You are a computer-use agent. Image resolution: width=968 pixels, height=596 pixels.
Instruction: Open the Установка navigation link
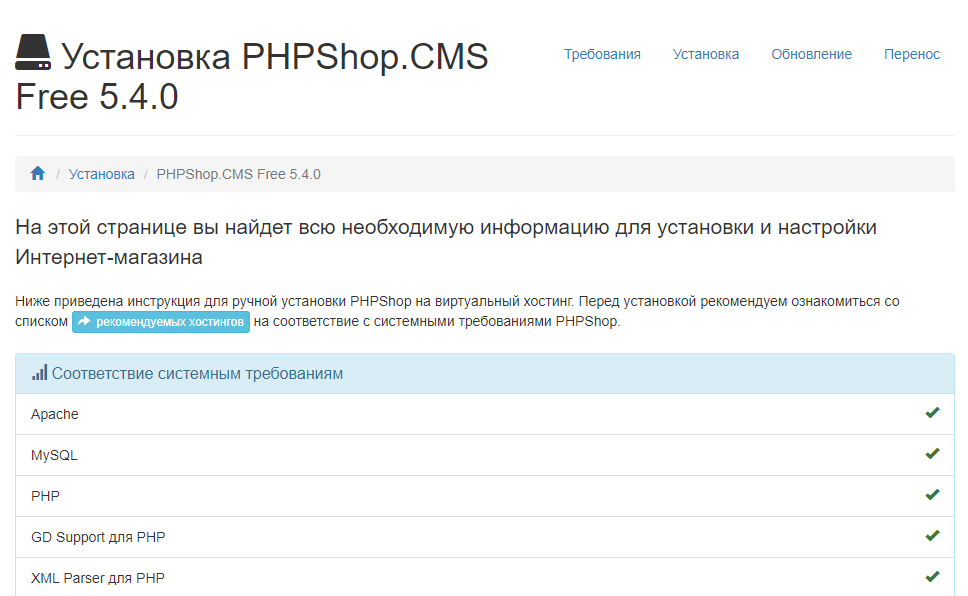706,54
